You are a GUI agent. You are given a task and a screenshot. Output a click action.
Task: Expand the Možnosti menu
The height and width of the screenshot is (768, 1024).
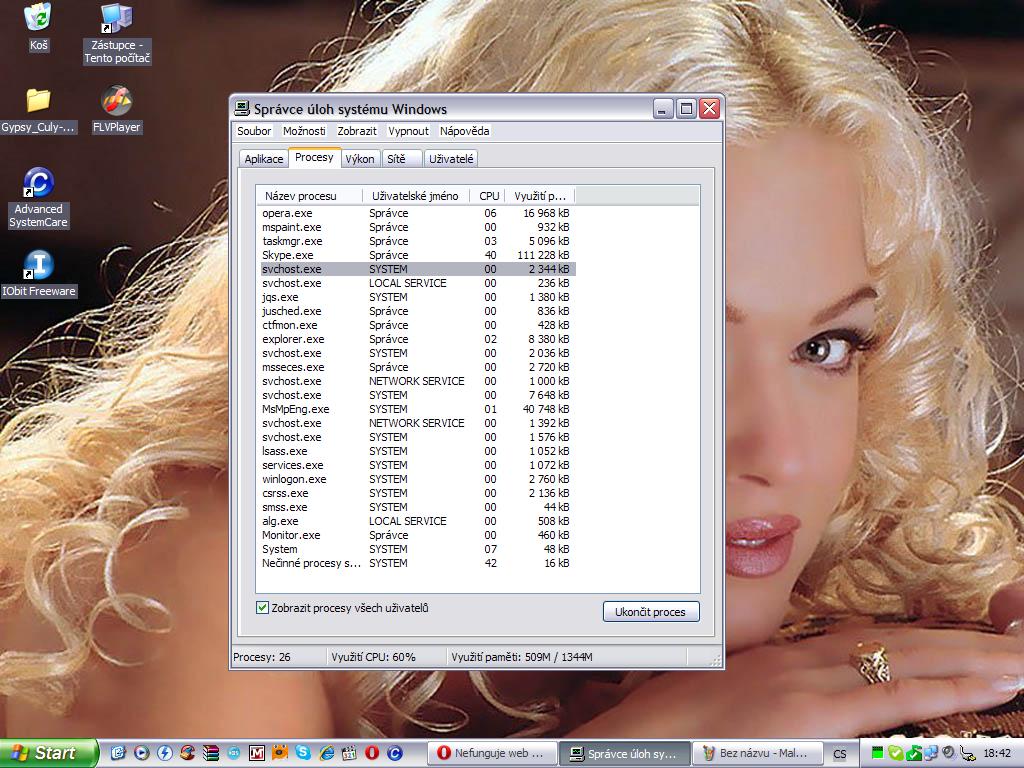click(x=304, y=131)
